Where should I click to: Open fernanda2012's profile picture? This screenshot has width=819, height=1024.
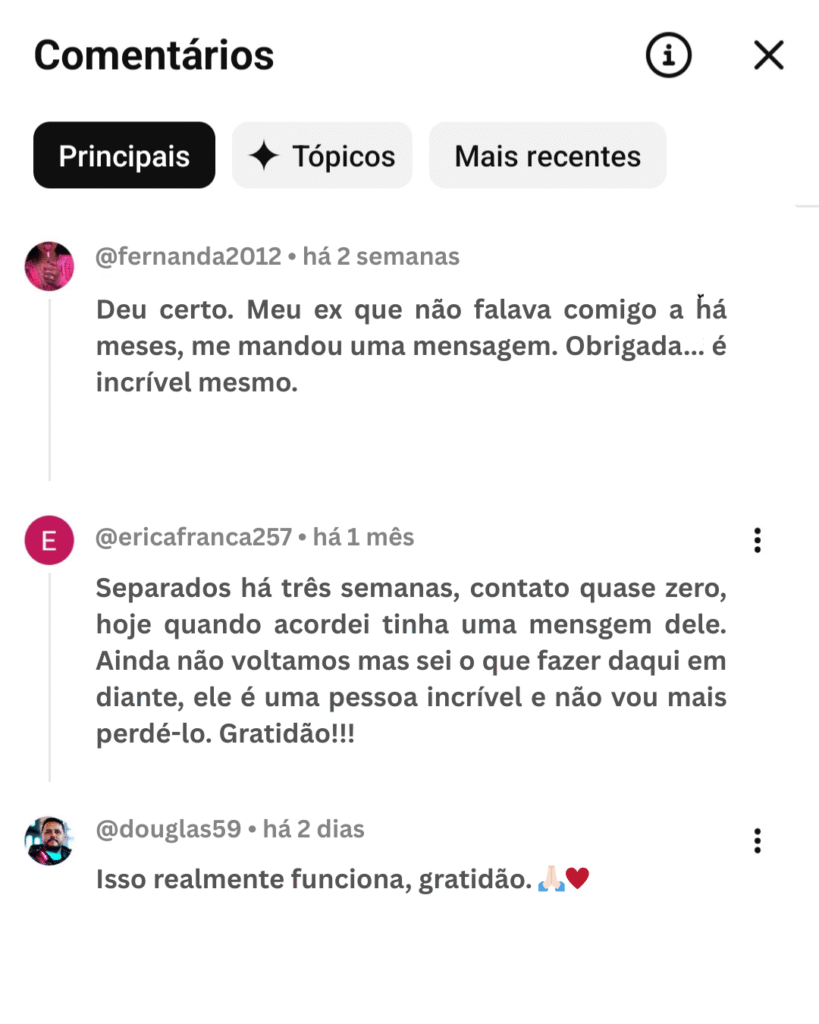[x=49, y=266]
